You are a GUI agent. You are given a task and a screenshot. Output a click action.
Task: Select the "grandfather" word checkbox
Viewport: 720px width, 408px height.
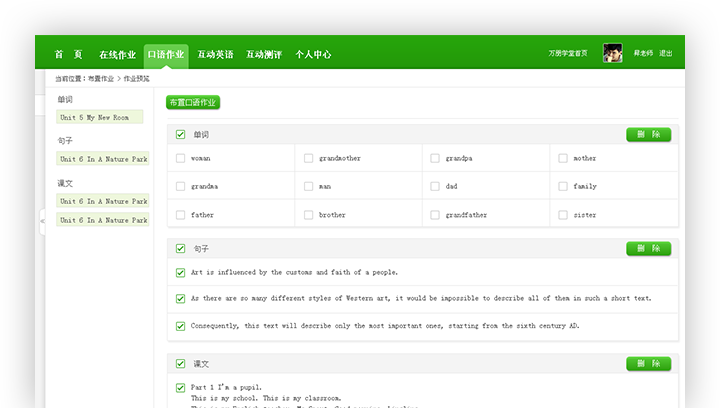[x=435, y=215]
